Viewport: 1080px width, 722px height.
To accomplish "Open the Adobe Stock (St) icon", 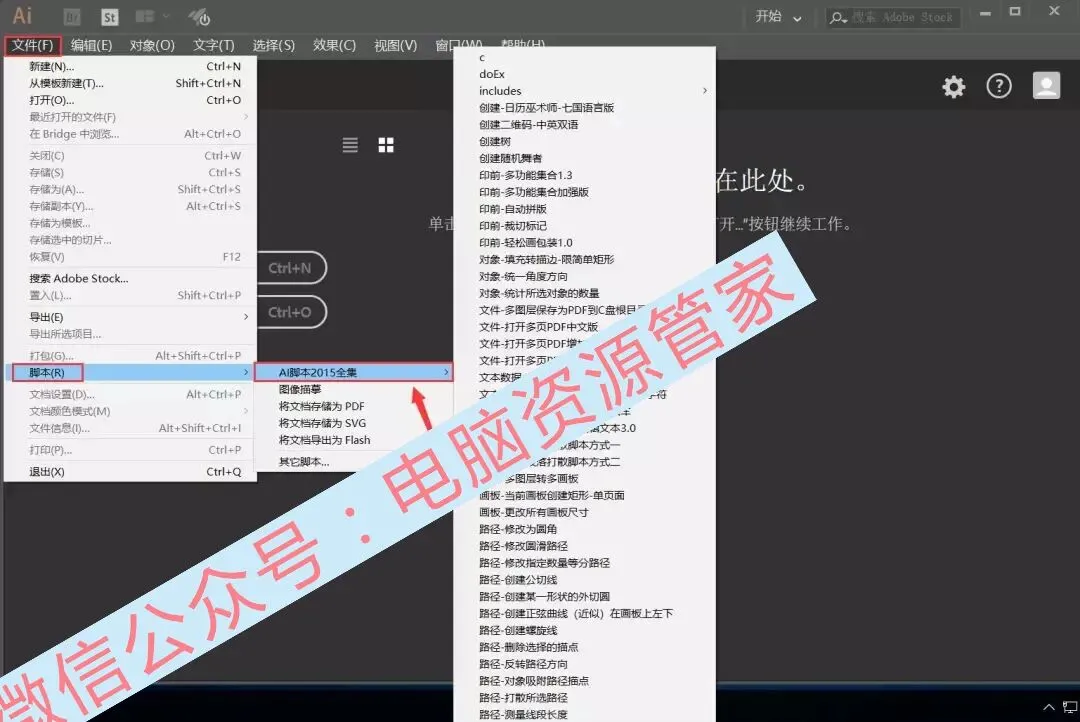I will point(110,17).
